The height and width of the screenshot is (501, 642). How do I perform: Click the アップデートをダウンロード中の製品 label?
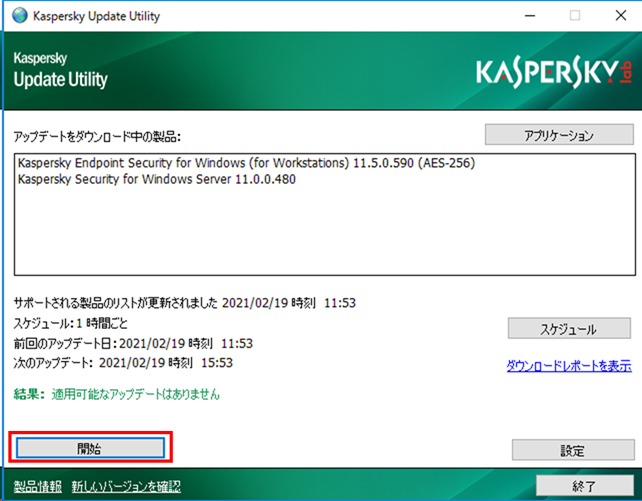[x=97, y=136]
